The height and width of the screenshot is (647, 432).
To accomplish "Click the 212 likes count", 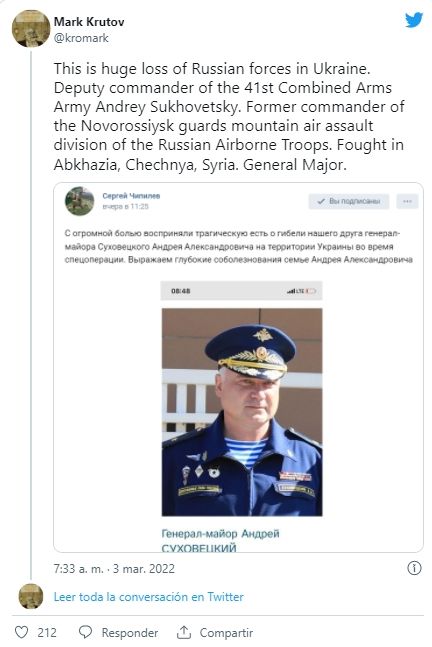I will click(47, 633).
